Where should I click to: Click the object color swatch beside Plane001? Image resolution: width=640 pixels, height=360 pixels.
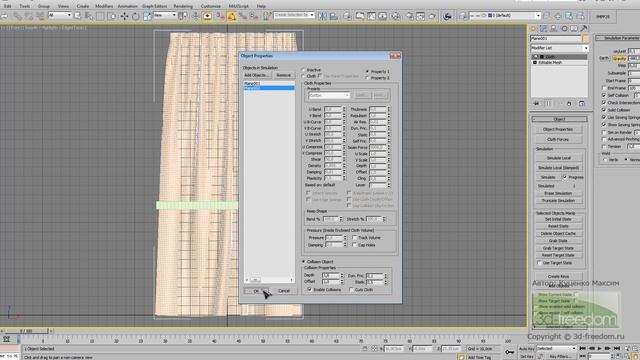[586, 39]
